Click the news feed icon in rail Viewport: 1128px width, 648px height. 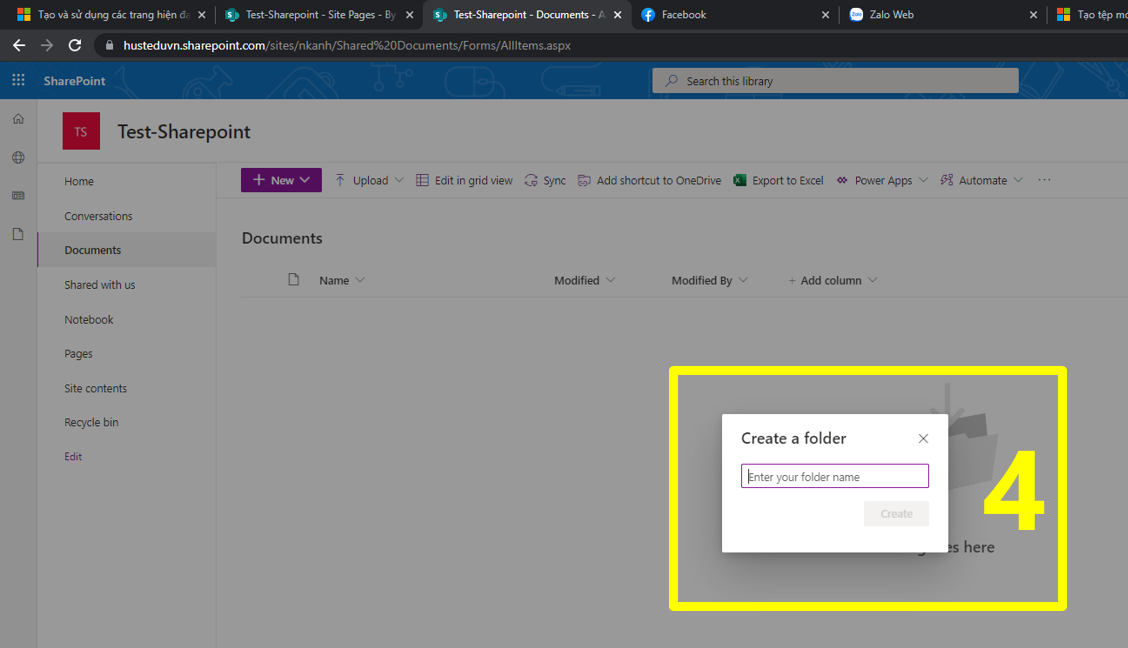pos(18,196)
